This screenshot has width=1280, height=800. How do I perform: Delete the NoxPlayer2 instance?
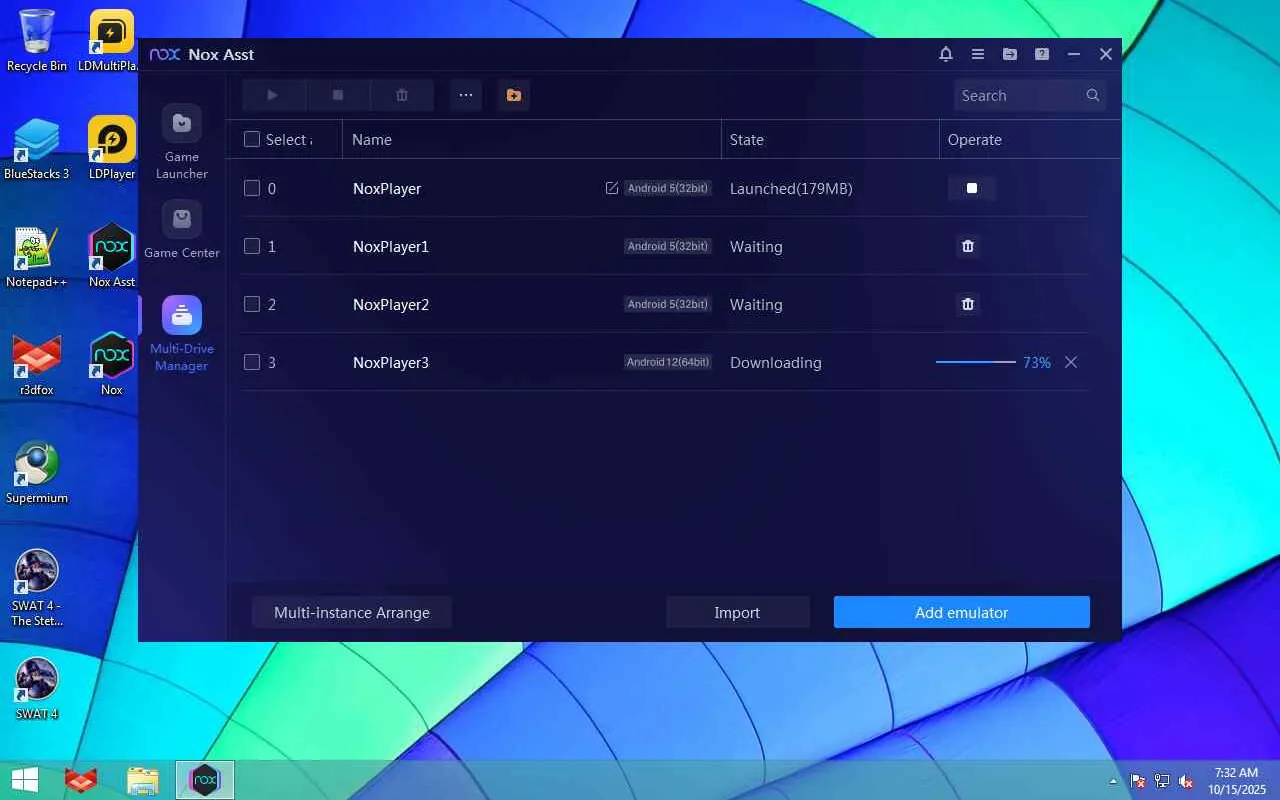point(968,304)
